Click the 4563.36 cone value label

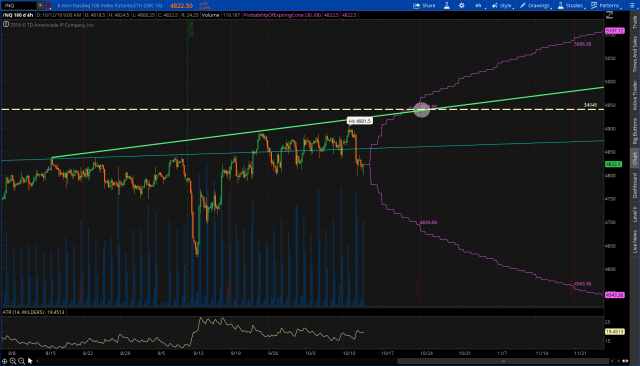582,284
